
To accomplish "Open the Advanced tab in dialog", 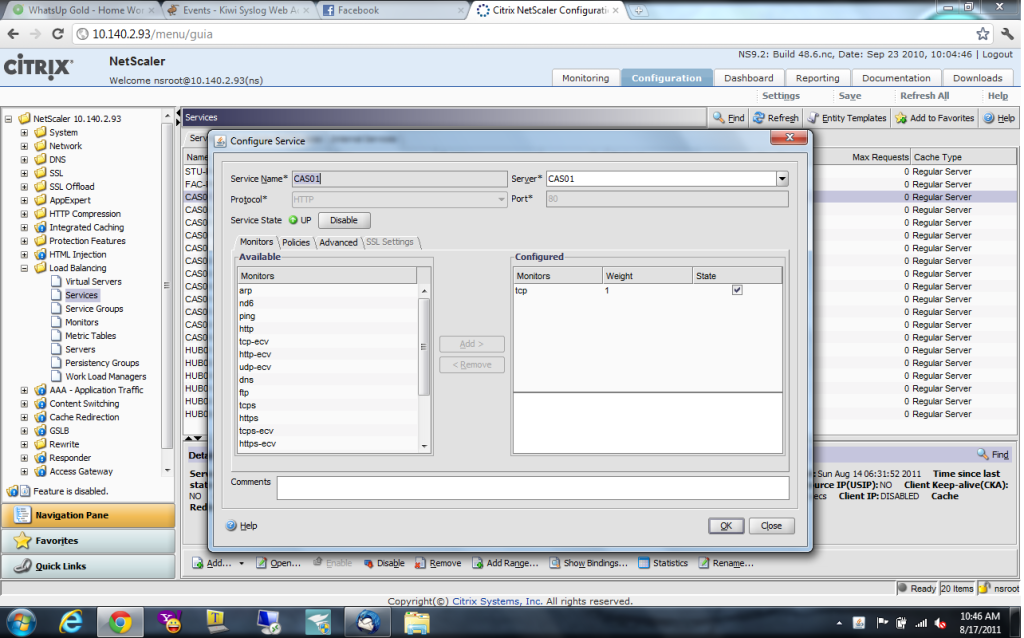I will (x=338, y=242).
